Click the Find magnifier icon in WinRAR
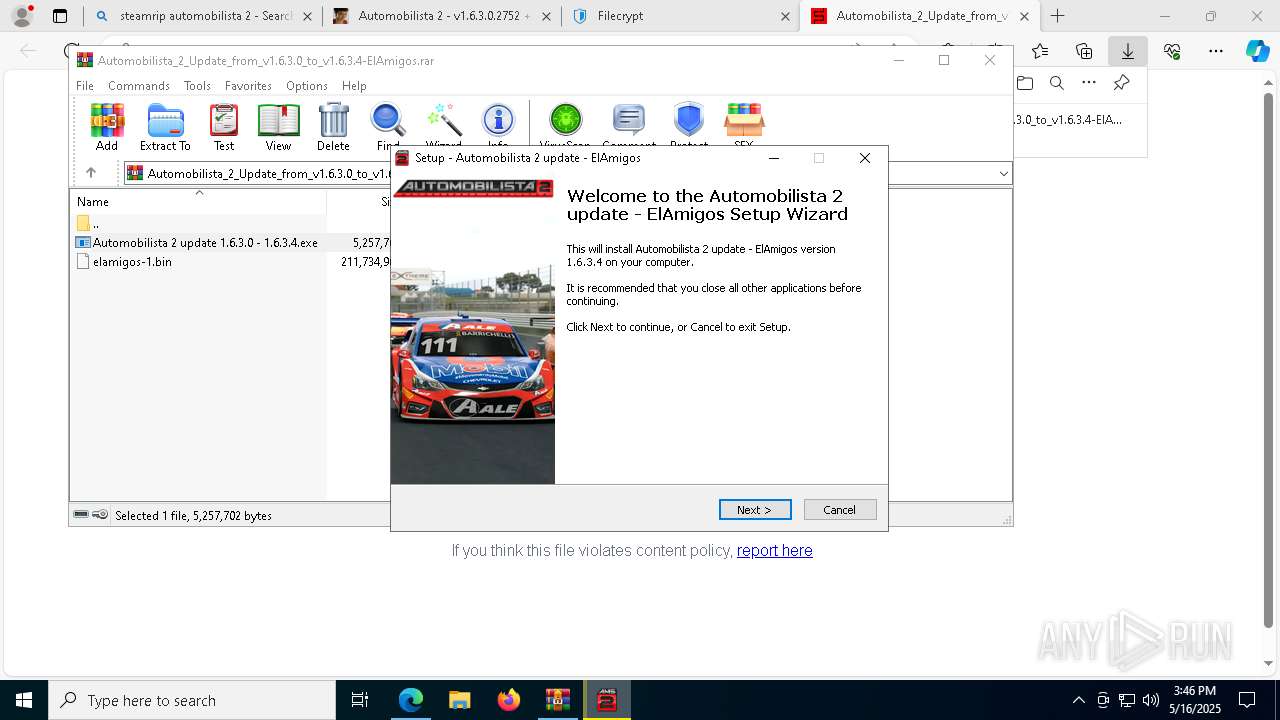1280x720 pixels. coord(388,120)
